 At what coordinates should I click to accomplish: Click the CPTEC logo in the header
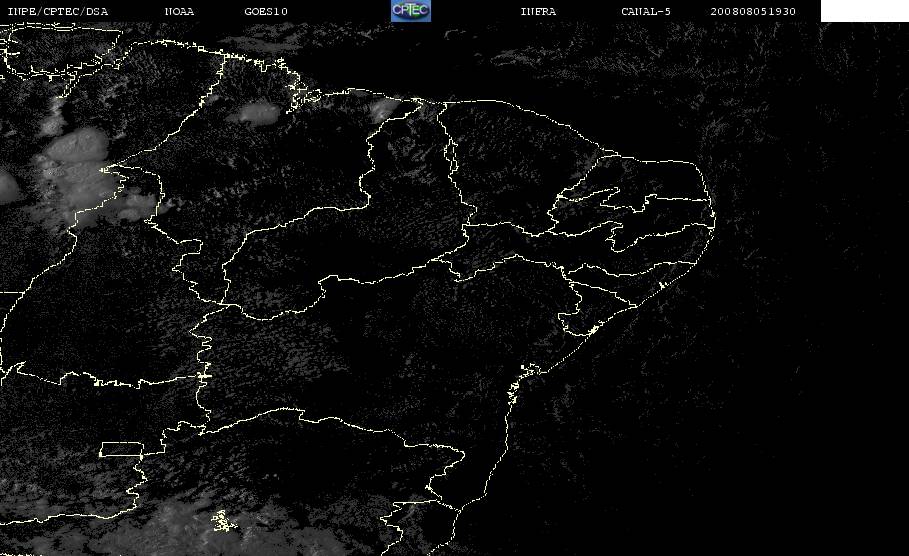411,10
